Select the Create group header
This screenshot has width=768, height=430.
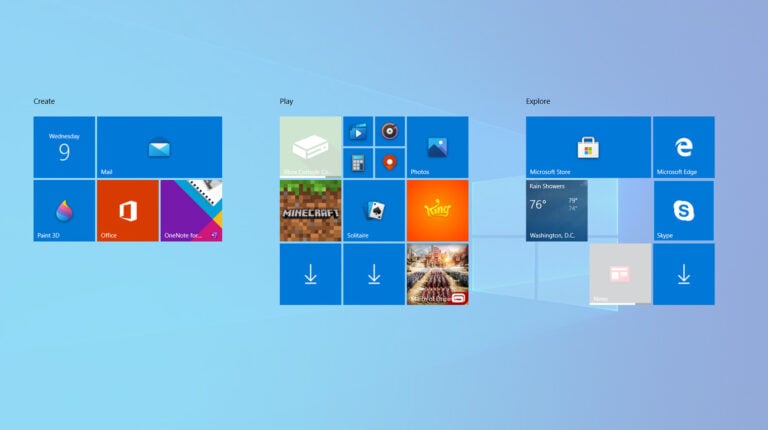coord(44,101)
